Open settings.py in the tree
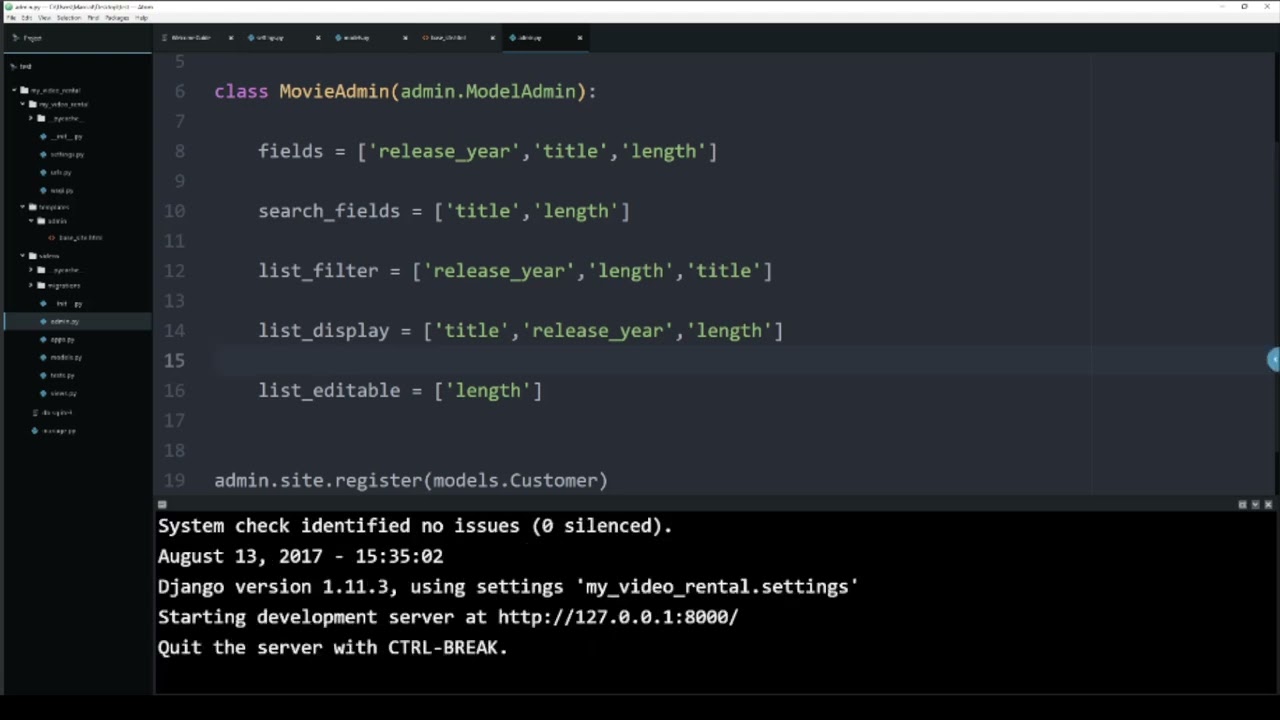Viewport: 1280px width, 720px height. [67, 154]
